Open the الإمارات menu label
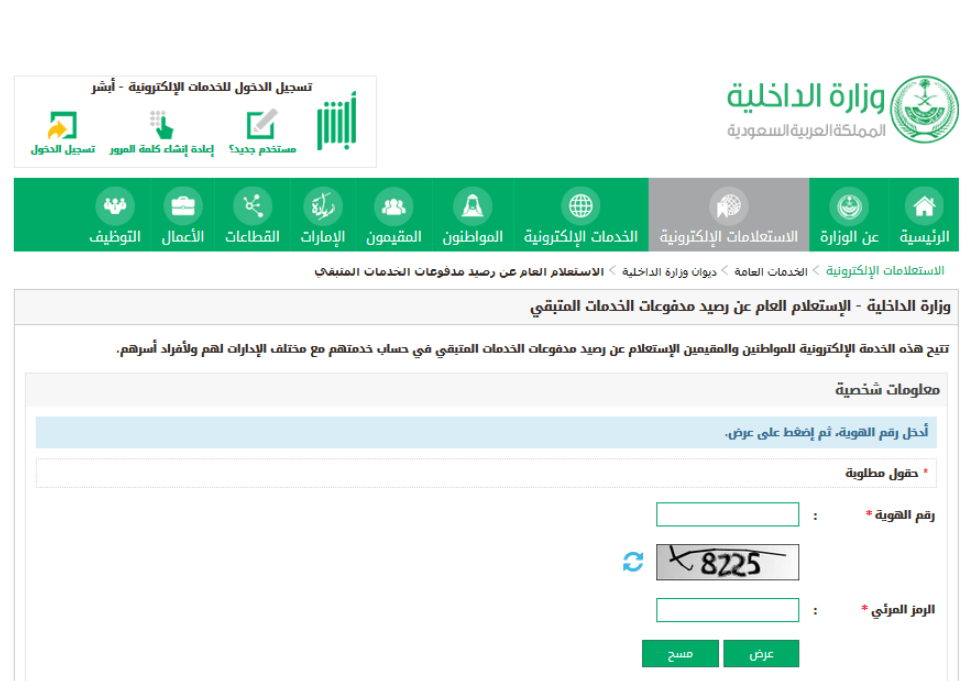Viewport: 966px width, 681px height. coord(323,237)
